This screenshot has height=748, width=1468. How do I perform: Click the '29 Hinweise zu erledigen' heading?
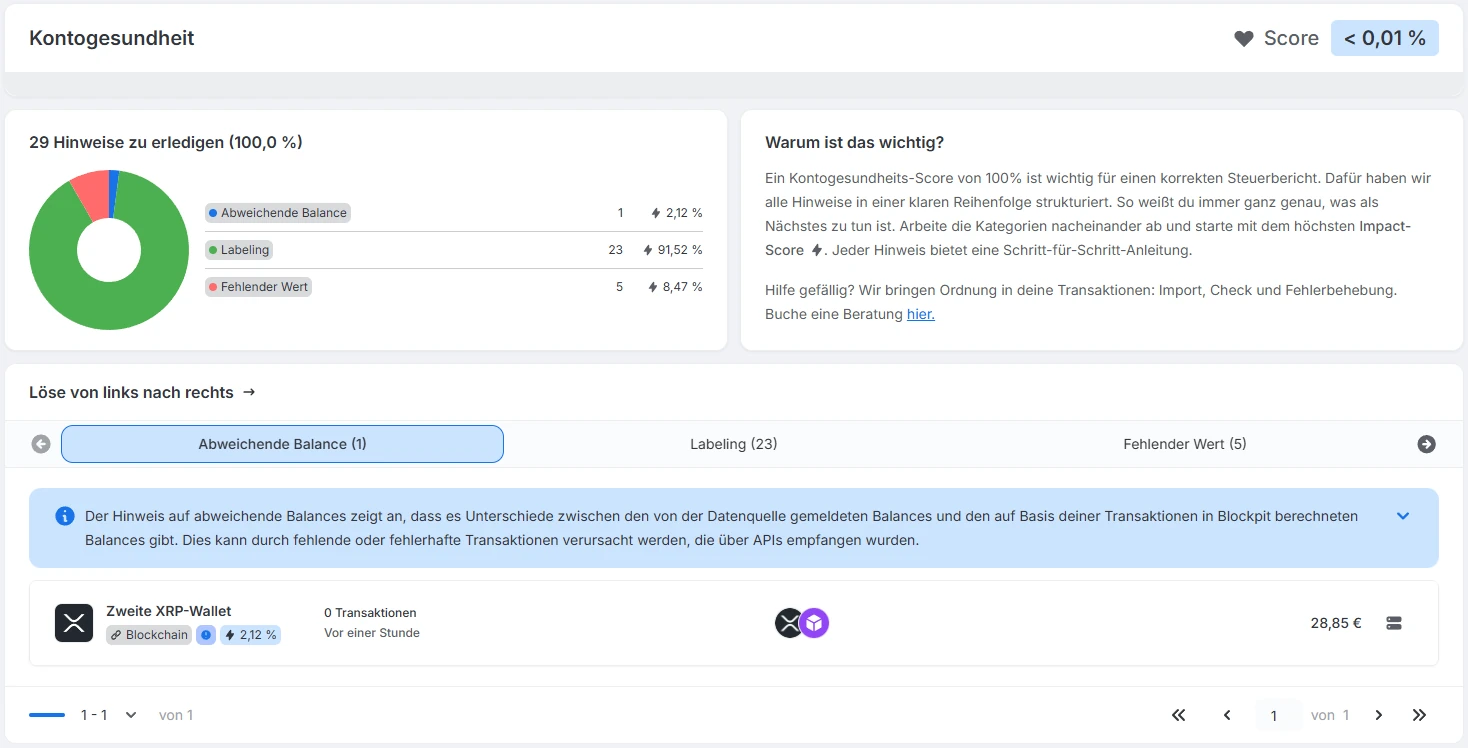[x=166, y=142]
